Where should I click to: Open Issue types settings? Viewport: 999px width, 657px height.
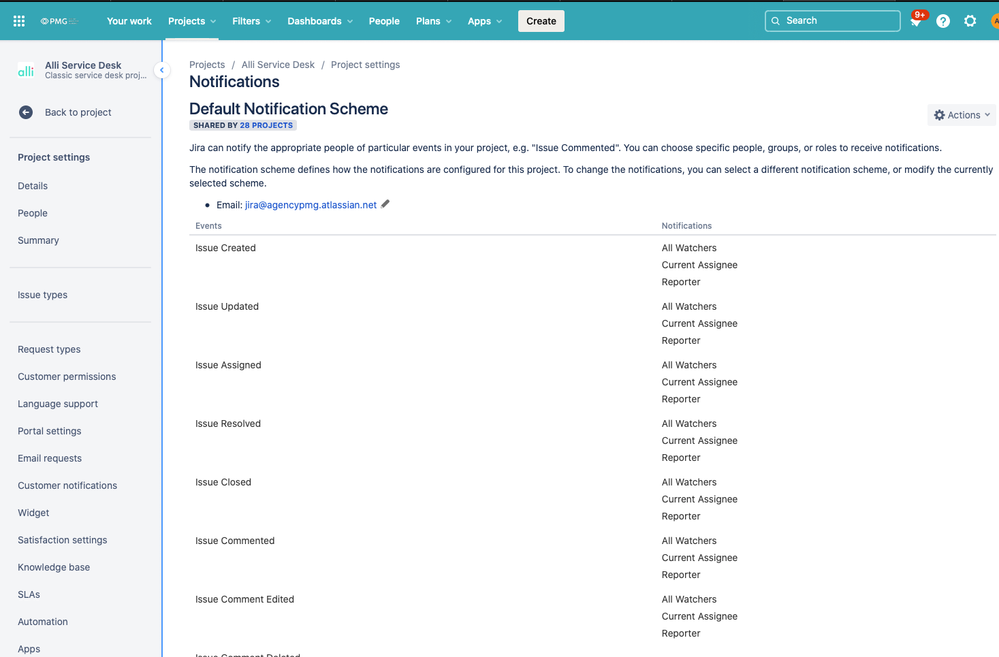point(43,294)
